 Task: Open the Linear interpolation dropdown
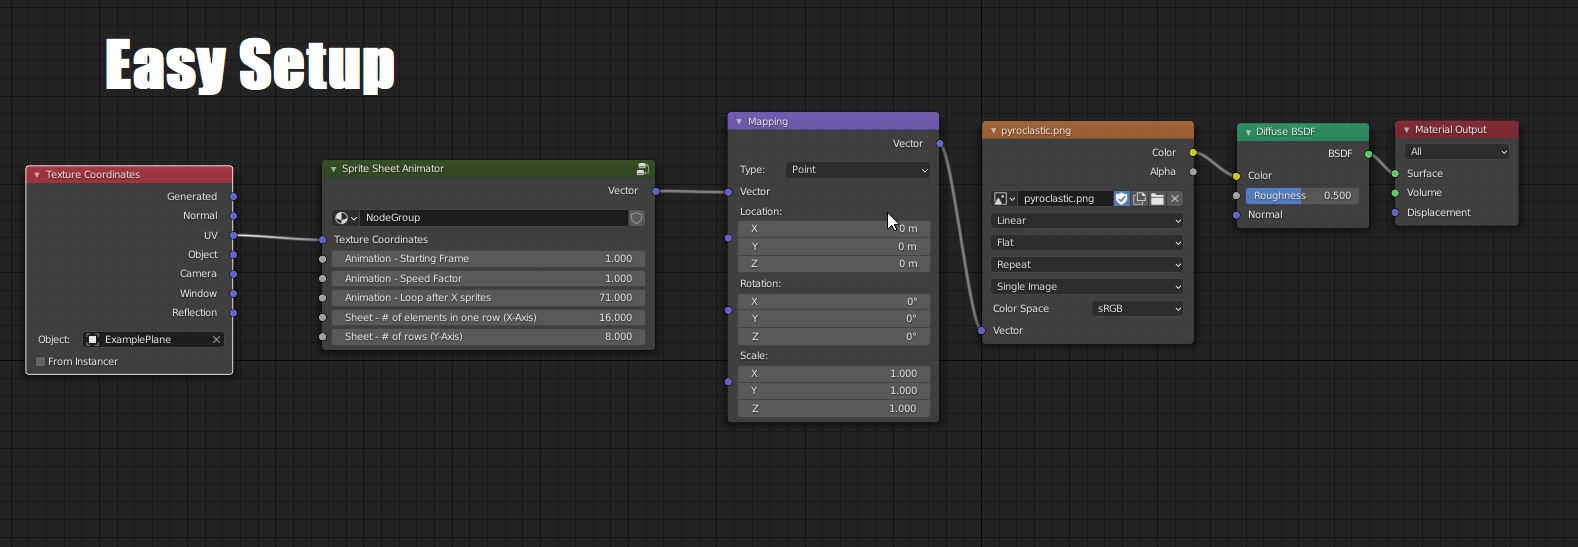click(1088, 221)
